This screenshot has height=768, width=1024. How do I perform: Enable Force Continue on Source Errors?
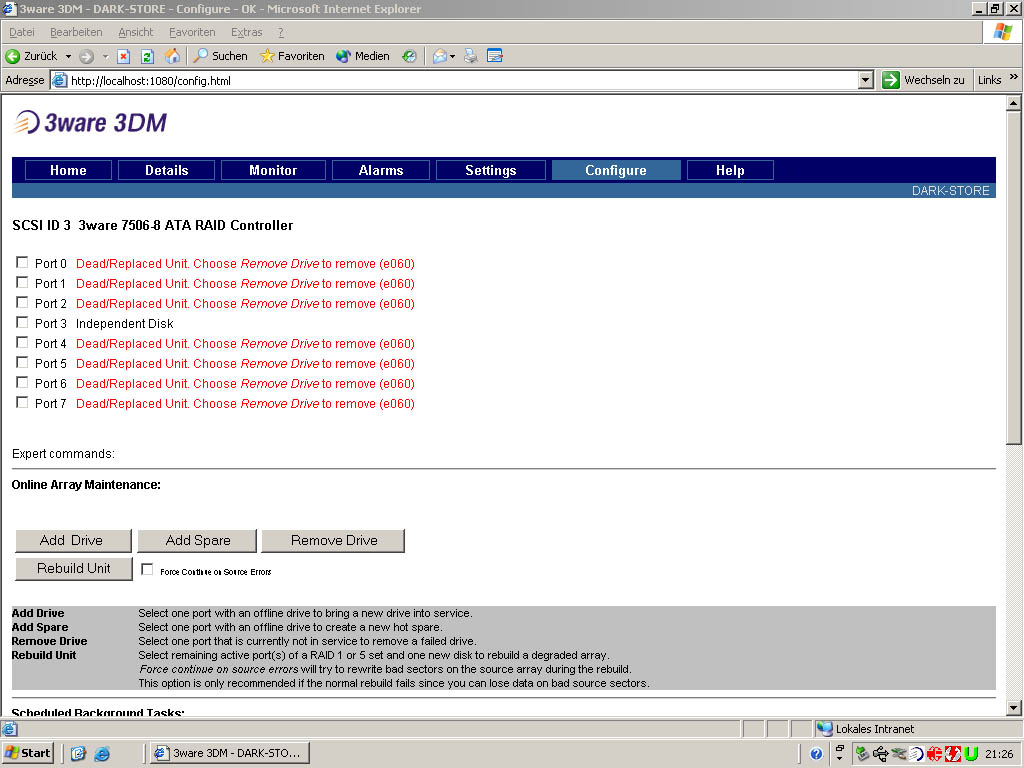click(x=148, y=570)
